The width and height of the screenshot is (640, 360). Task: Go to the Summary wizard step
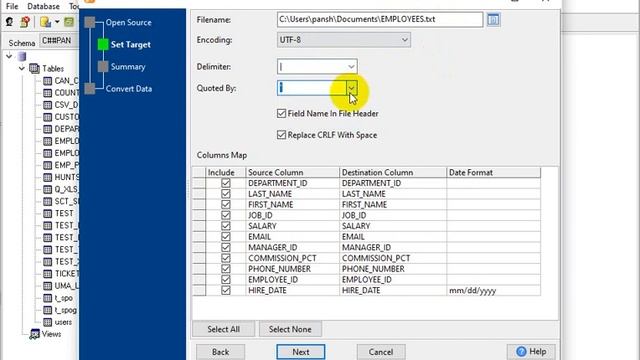click(128, 67)
